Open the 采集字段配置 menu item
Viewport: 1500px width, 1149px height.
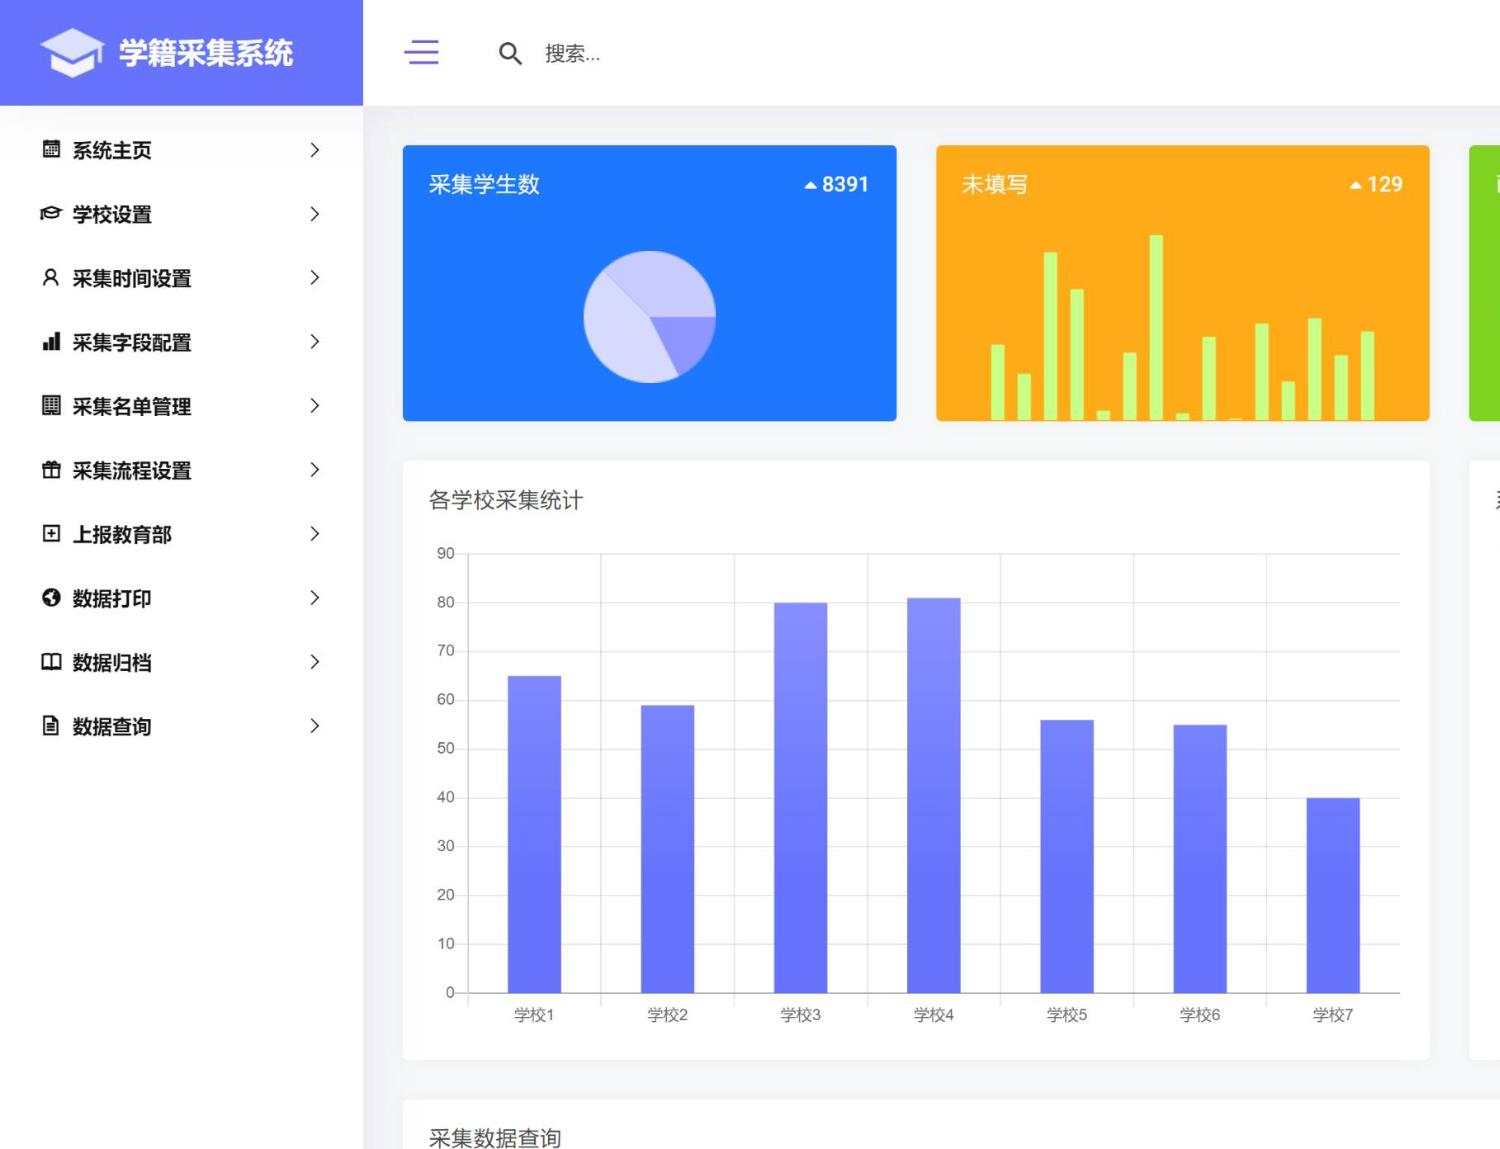(x=181, y=342)
